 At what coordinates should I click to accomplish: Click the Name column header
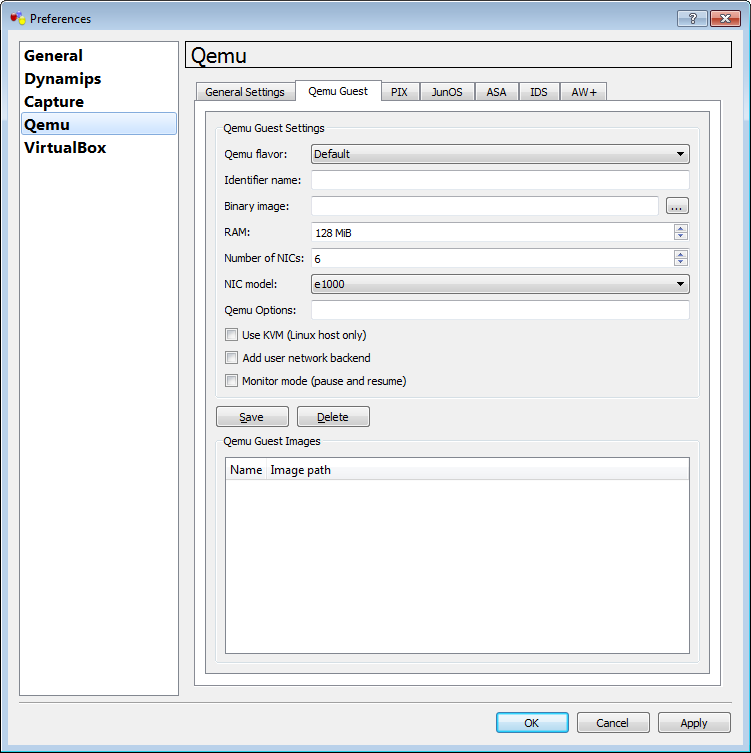pyautogui.click(x=246, y=470)
